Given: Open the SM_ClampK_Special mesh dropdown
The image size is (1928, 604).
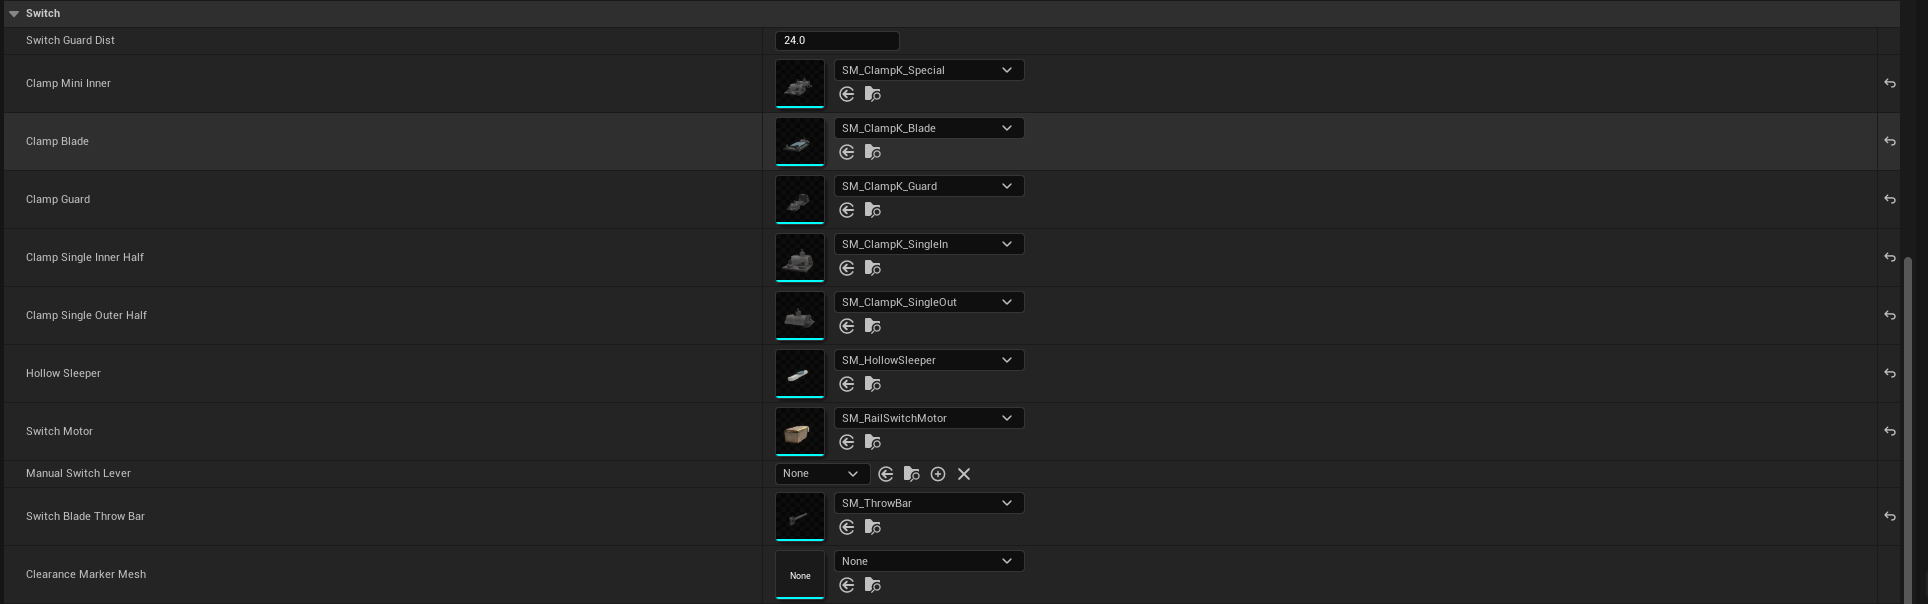Looking at the screenshot, I should tap(928, 71).
